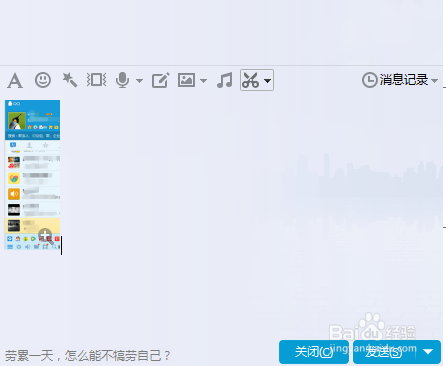Click in the message input area
Screen dimensions: 446x366
coord(221,217)
